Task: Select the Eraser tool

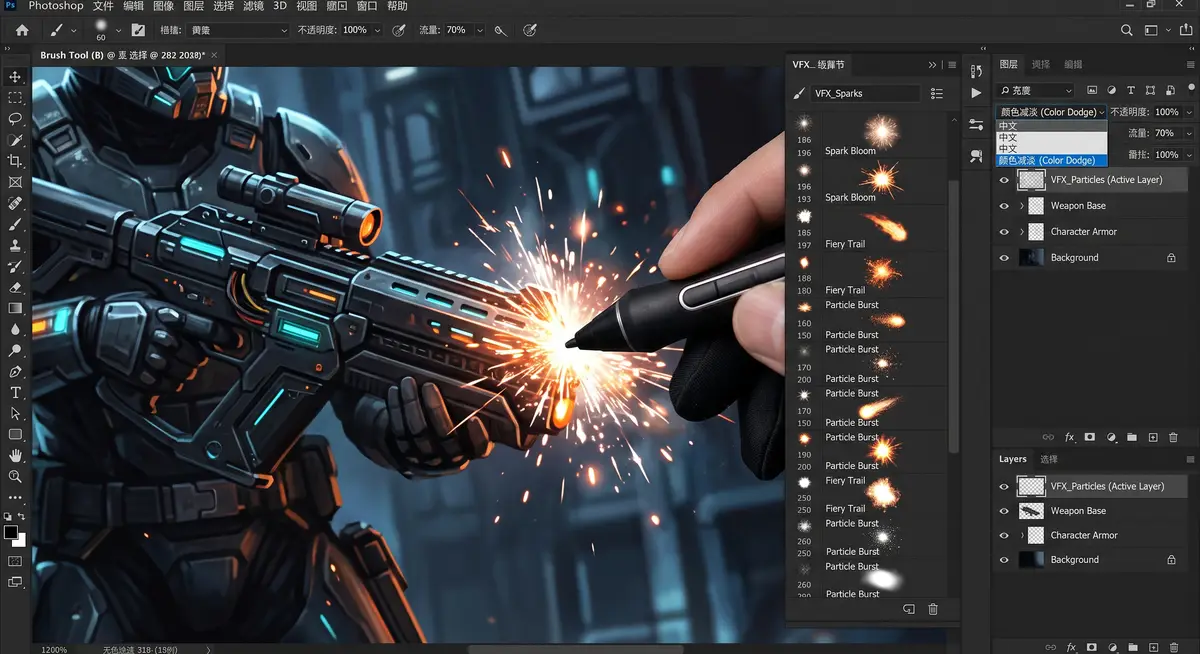Action: [15, 287]
